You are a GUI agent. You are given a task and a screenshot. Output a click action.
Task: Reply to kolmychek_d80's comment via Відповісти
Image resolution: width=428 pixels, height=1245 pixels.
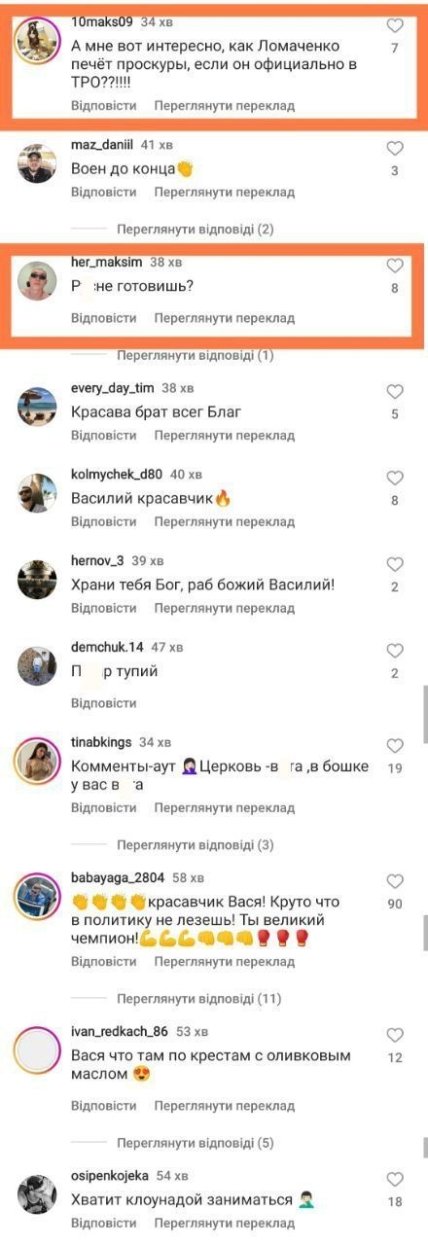click(104, 522)
